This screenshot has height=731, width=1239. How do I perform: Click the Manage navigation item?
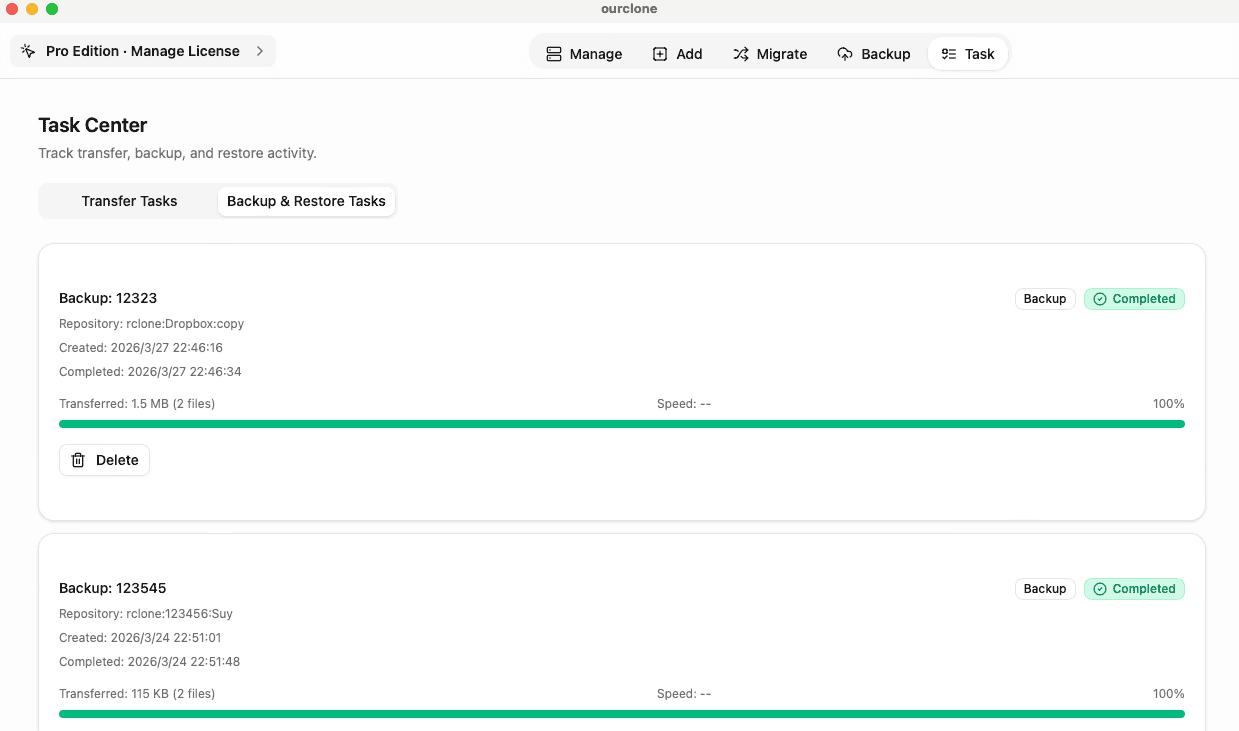[x=584, y=54]
